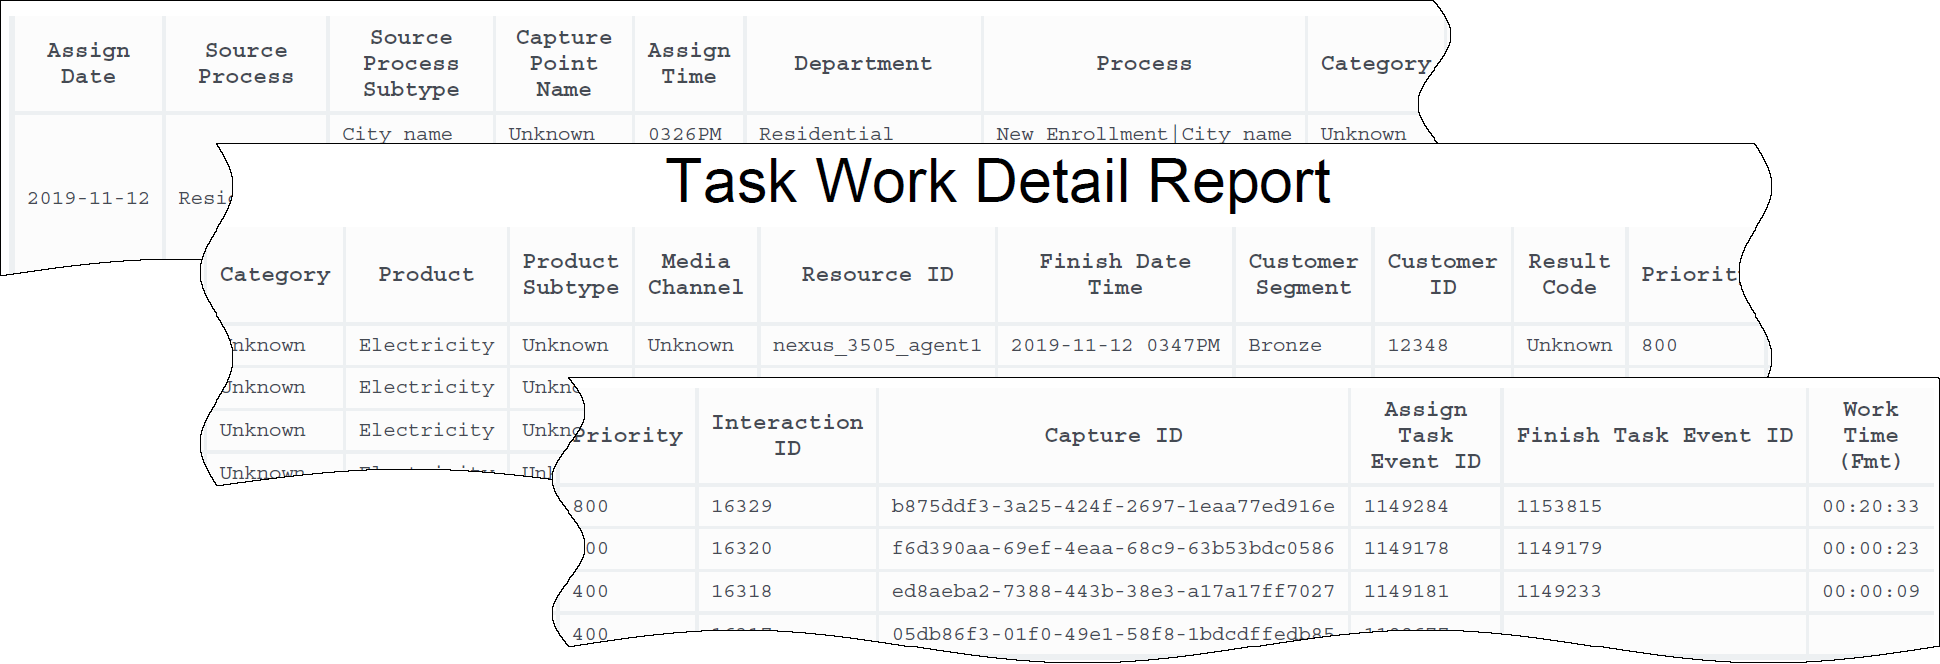Click the Capture ID column header
The height and width of the screenshot is (664, 1940).
tap(1113, 435)
